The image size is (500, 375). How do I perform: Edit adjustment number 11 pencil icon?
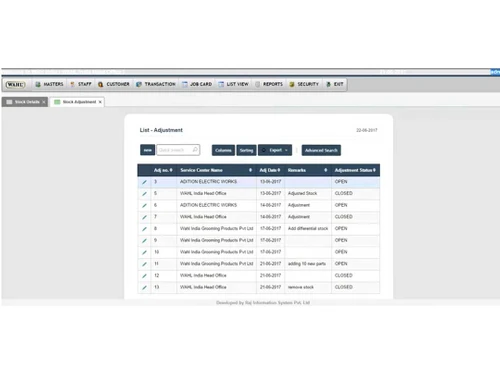click(x=144, y=264)
